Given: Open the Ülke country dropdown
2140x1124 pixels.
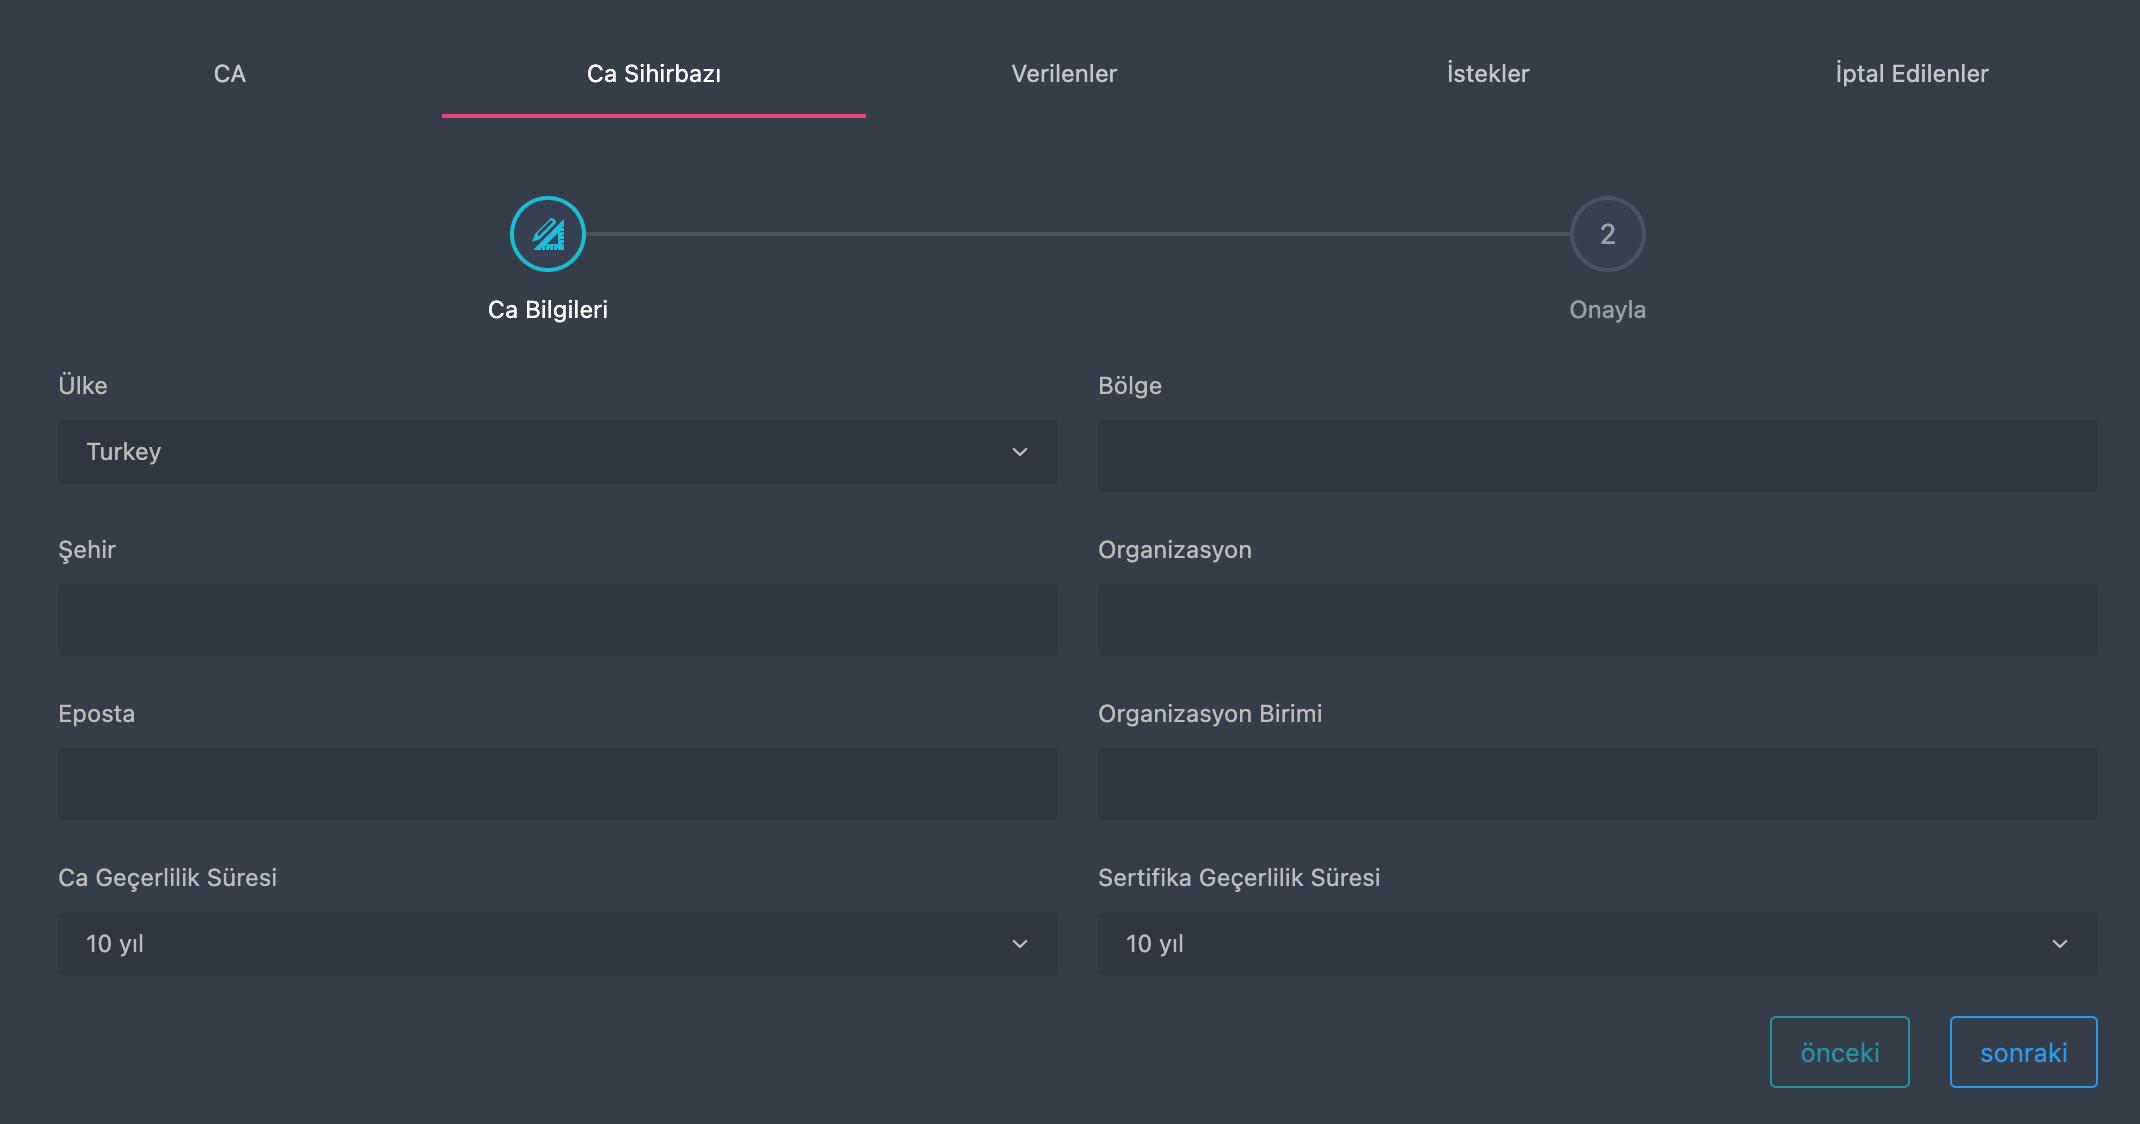Looking at the screenshot, I should pyautogui.click(x=556, y=452).
